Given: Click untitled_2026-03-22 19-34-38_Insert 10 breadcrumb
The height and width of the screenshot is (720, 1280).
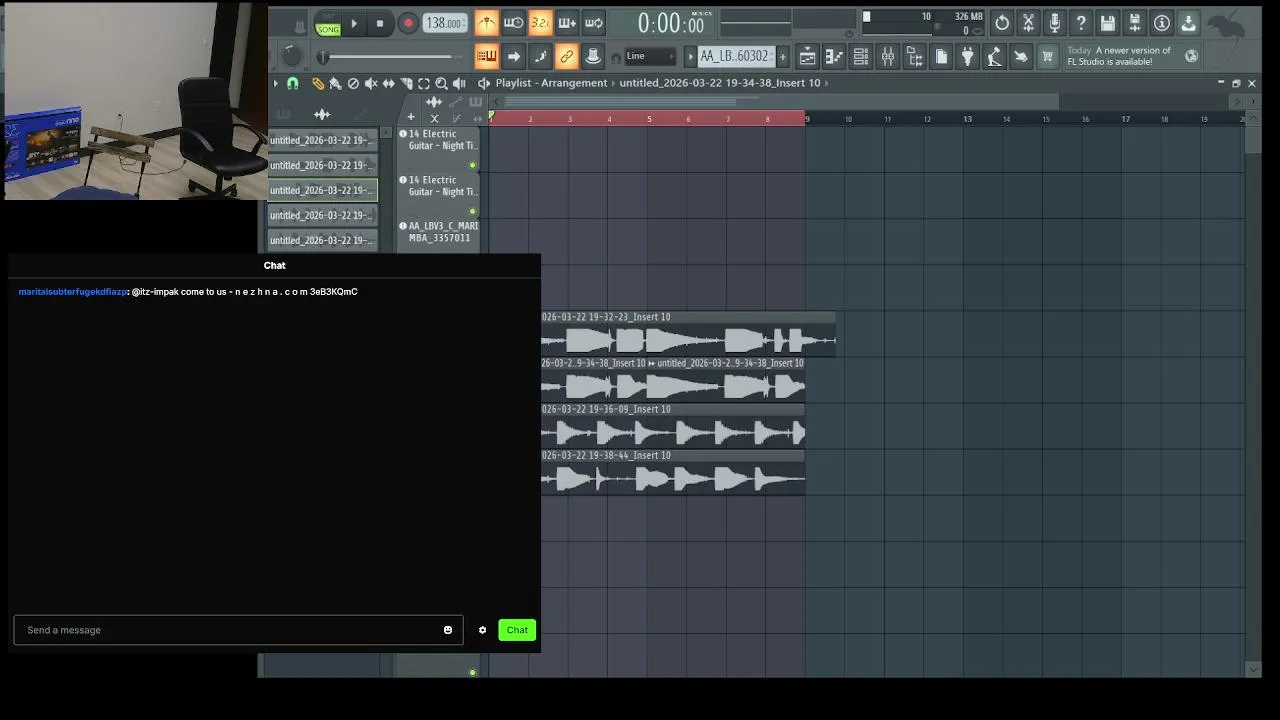Looking at the screenshot, I should point(719,83).
